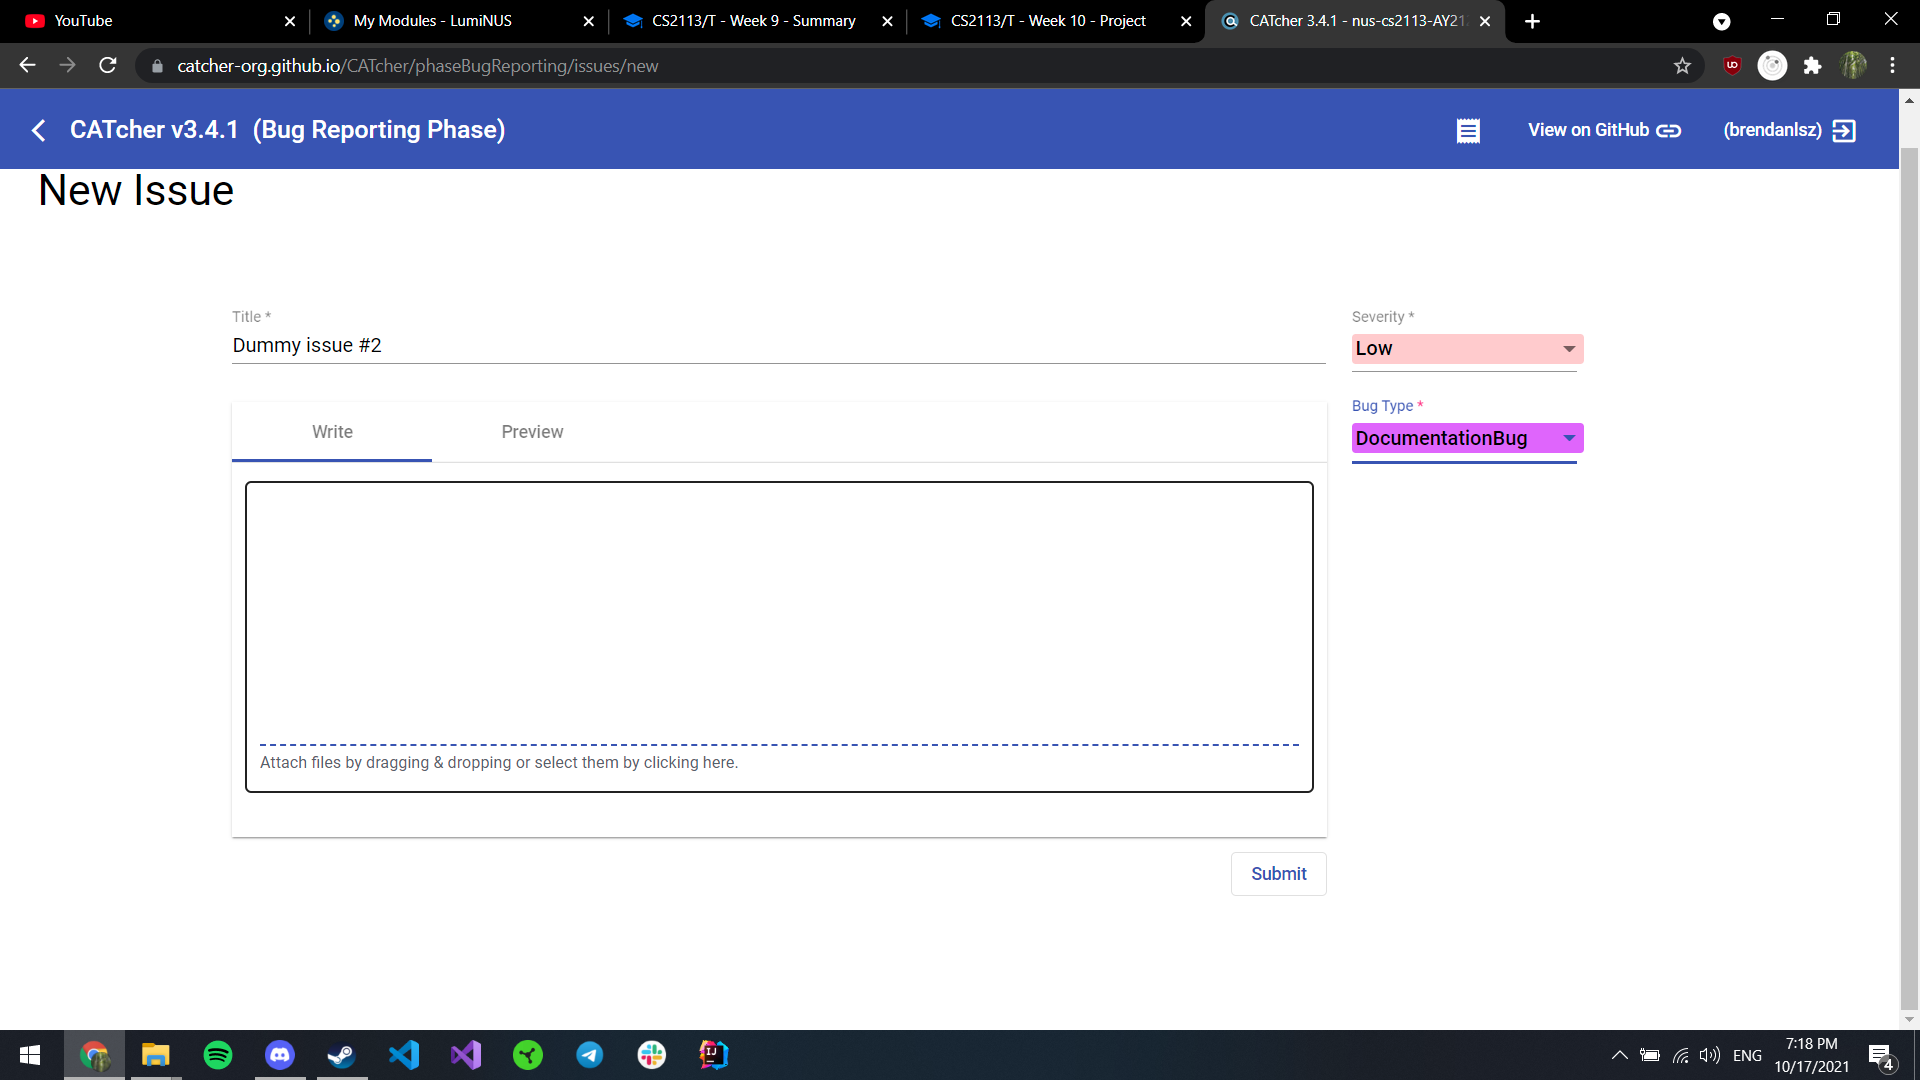Switch to the My Modules LumiNUS tab
This screenshot has height=1080, width=1920.
432,21
